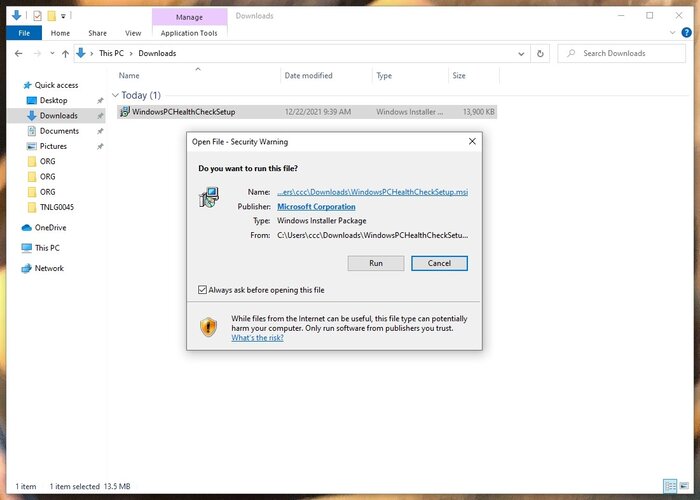This screenshot has width=700, height=500.
Task: Switch to the Home ribbon tab
Action: click(x=60, y=33)
